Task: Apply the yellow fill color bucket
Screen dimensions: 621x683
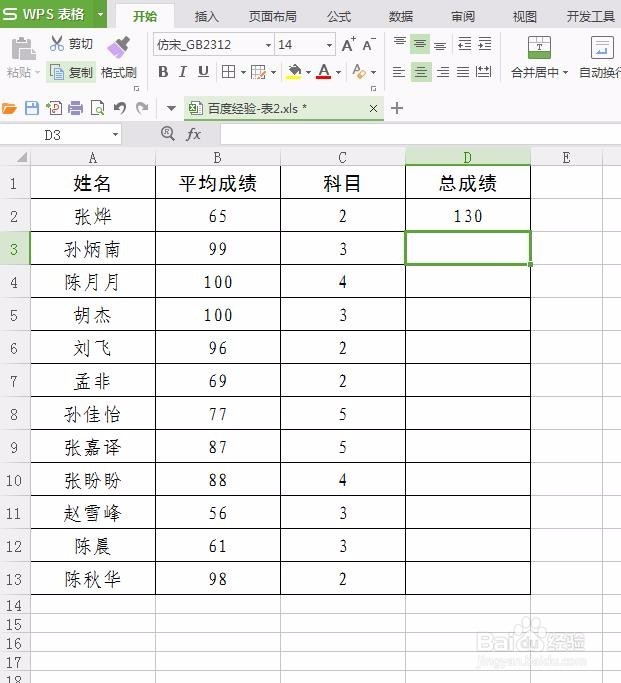Action: 294,72
